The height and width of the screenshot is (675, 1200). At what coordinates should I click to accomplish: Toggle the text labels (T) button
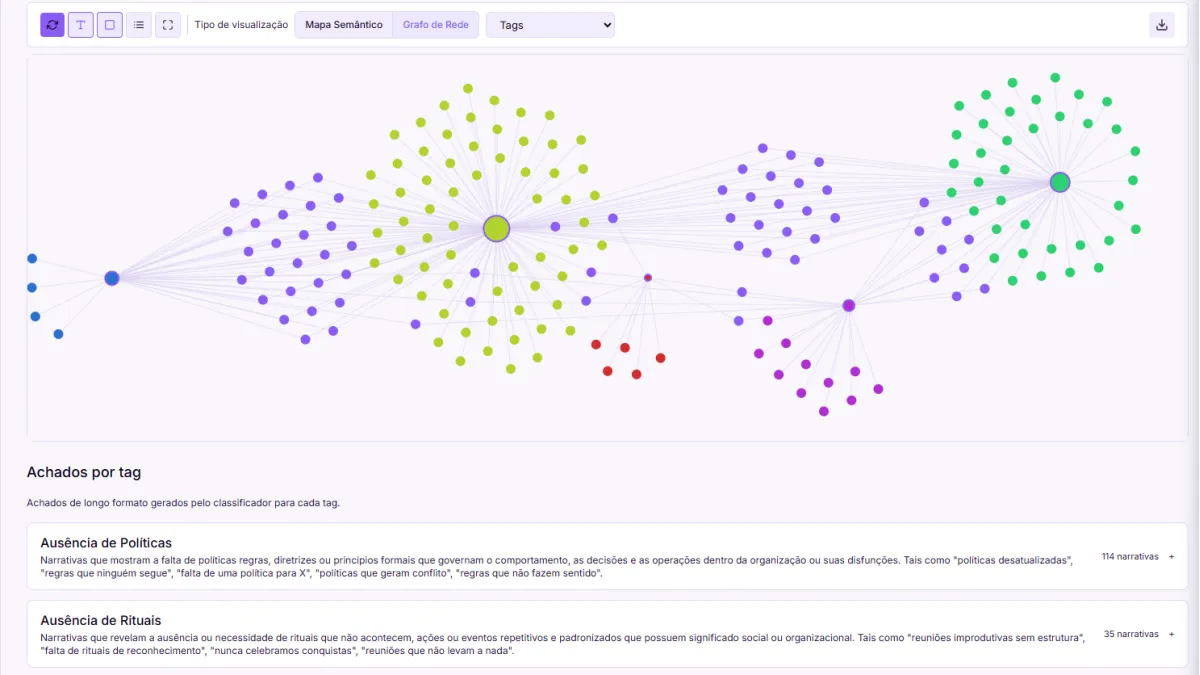tap(81, 25)
